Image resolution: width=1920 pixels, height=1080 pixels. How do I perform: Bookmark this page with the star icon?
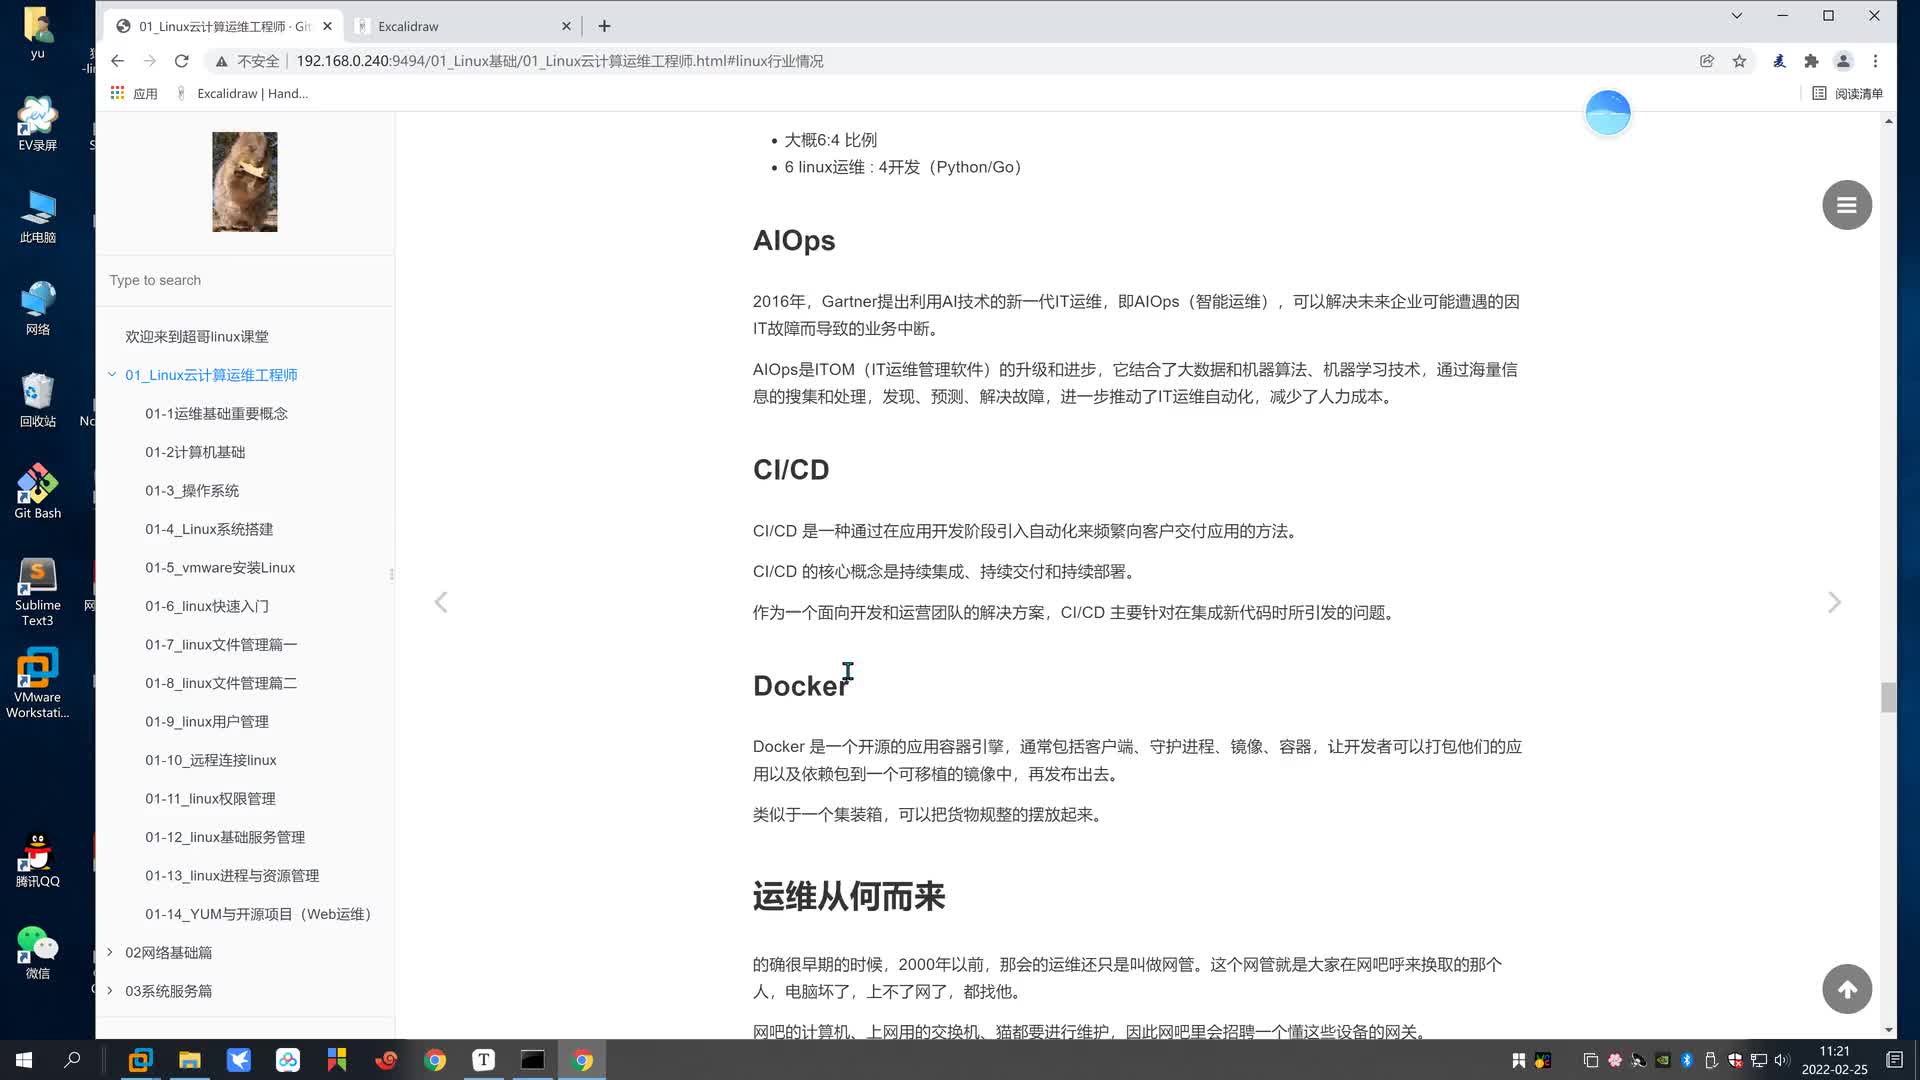pyautogui.click(x=1739, y=61)
